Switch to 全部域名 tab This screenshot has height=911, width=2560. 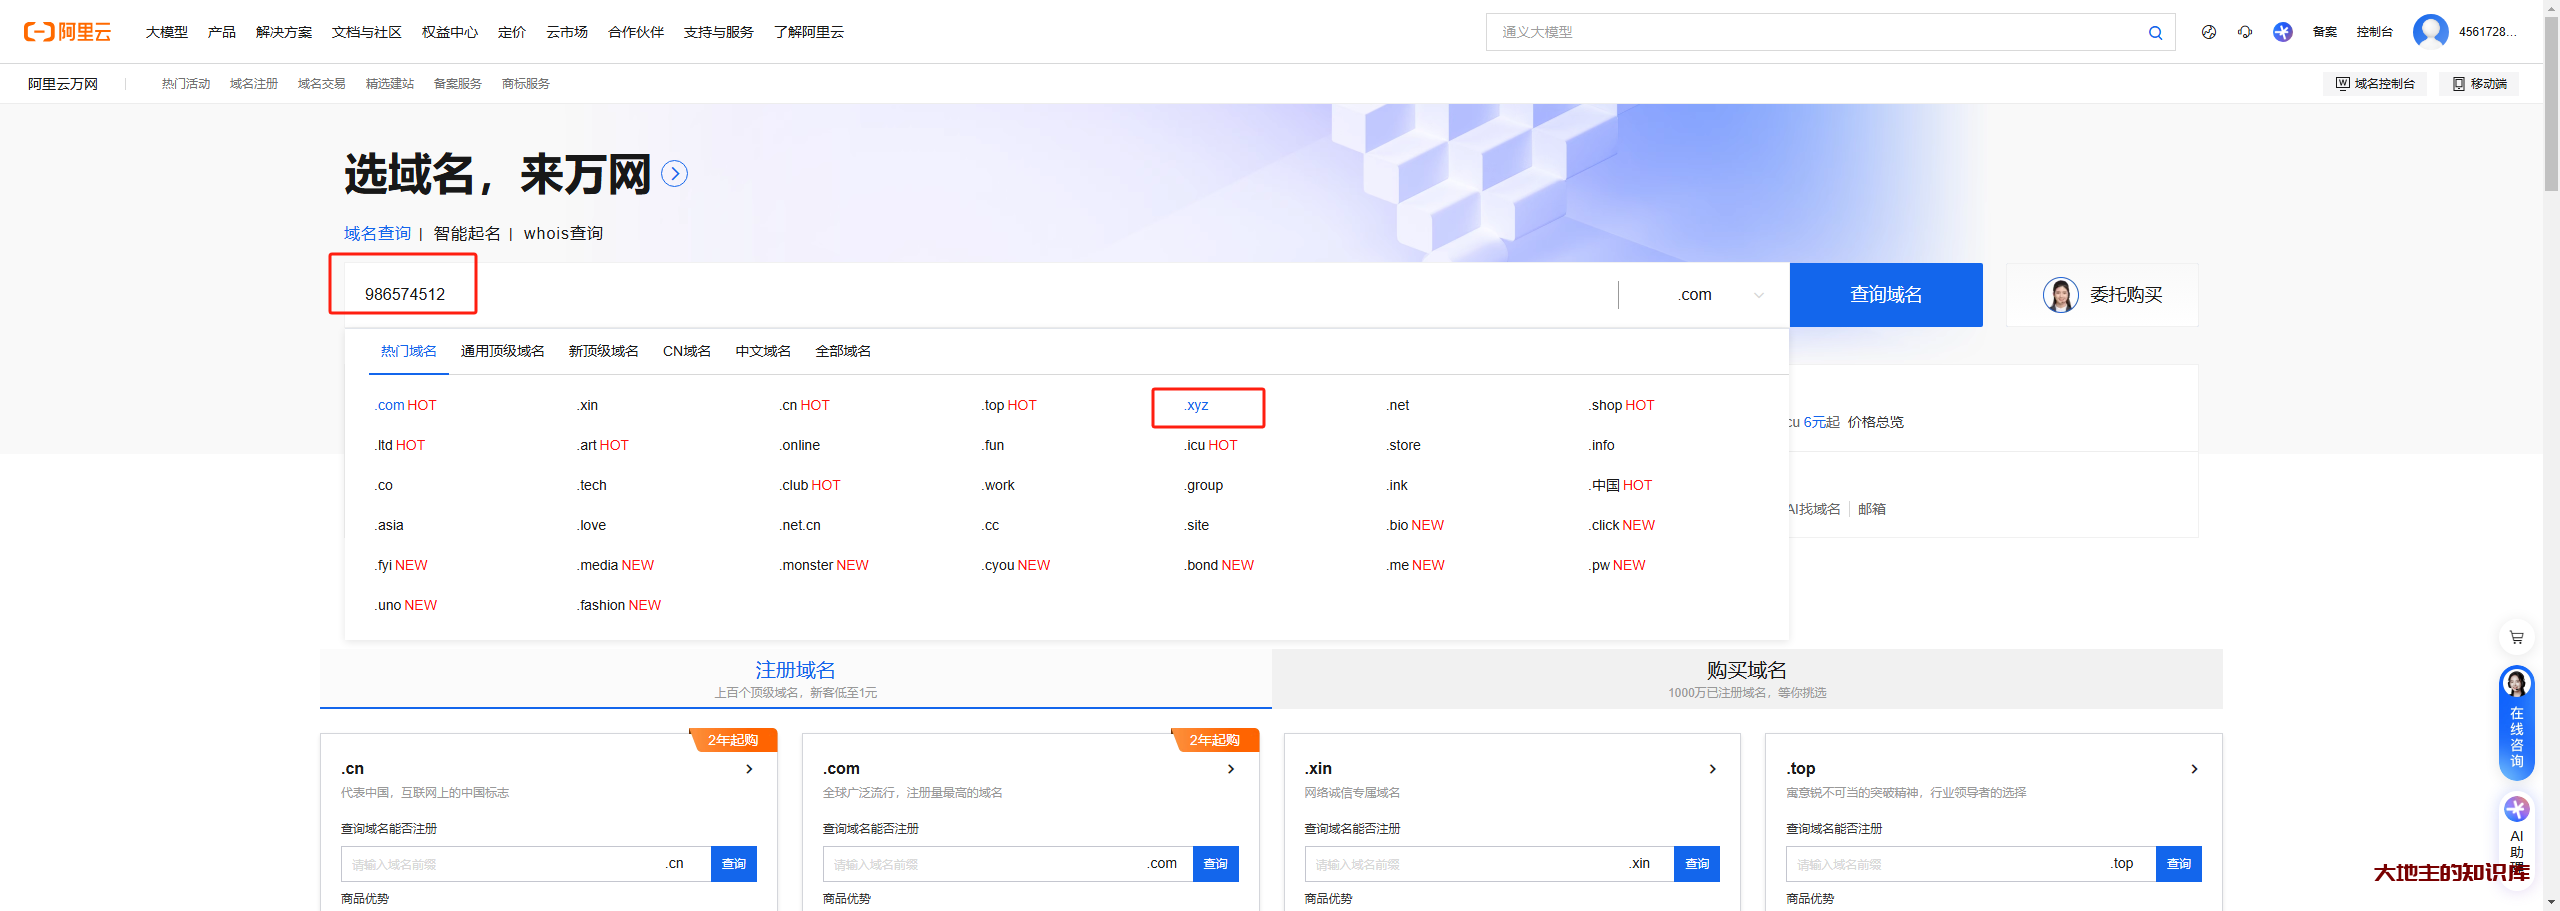point(843,351)
